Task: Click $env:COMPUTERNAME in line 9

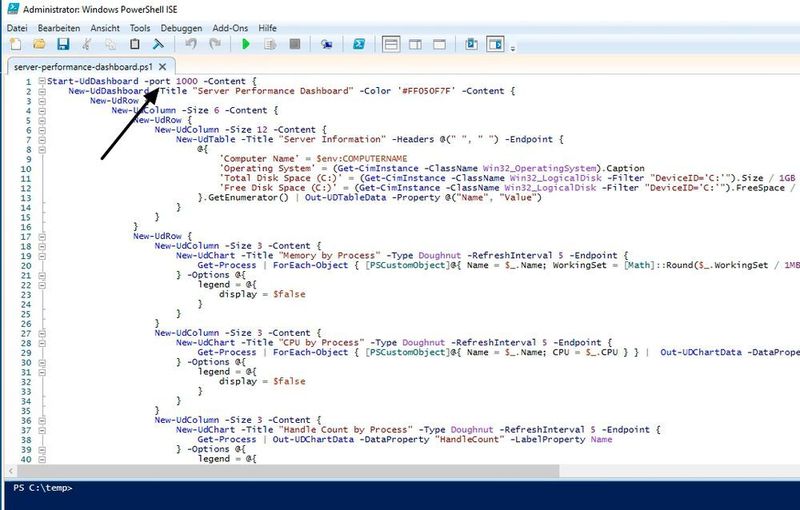Action: 362,159
